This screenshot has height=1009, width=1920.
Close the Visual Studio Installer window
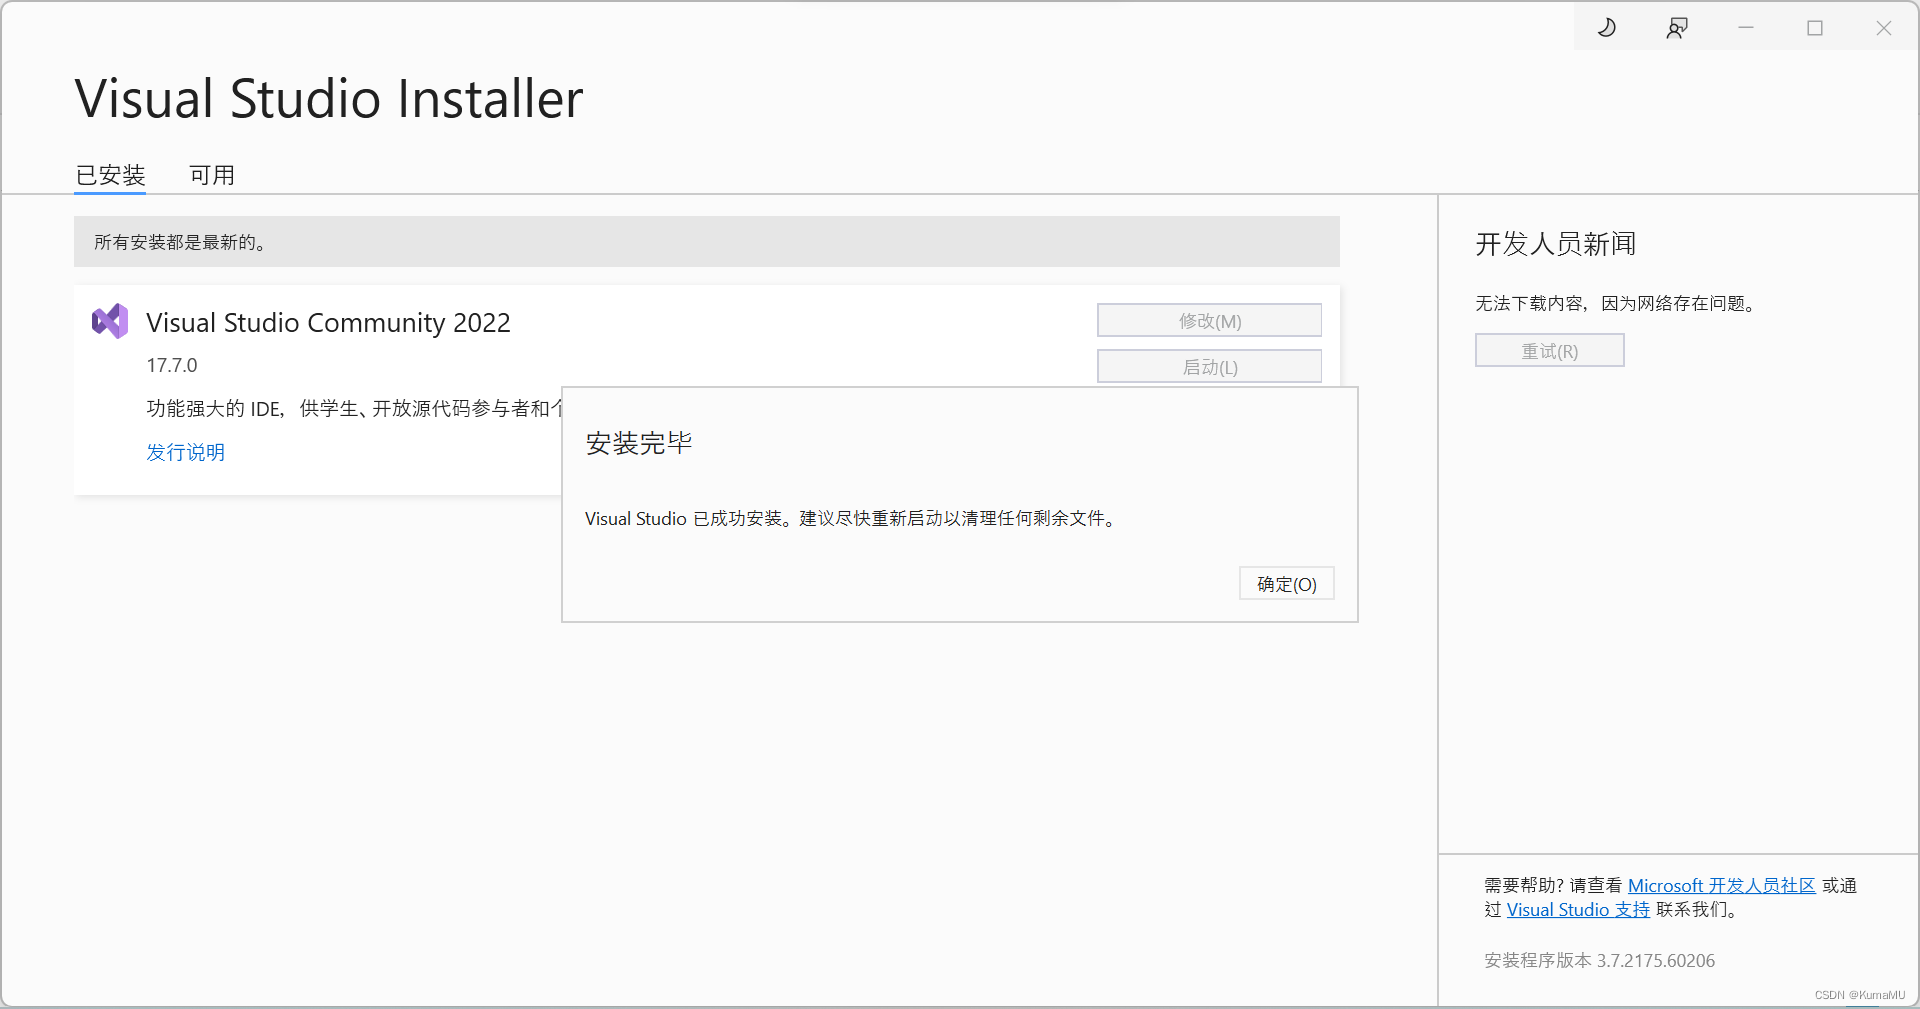pos(1884,28)
